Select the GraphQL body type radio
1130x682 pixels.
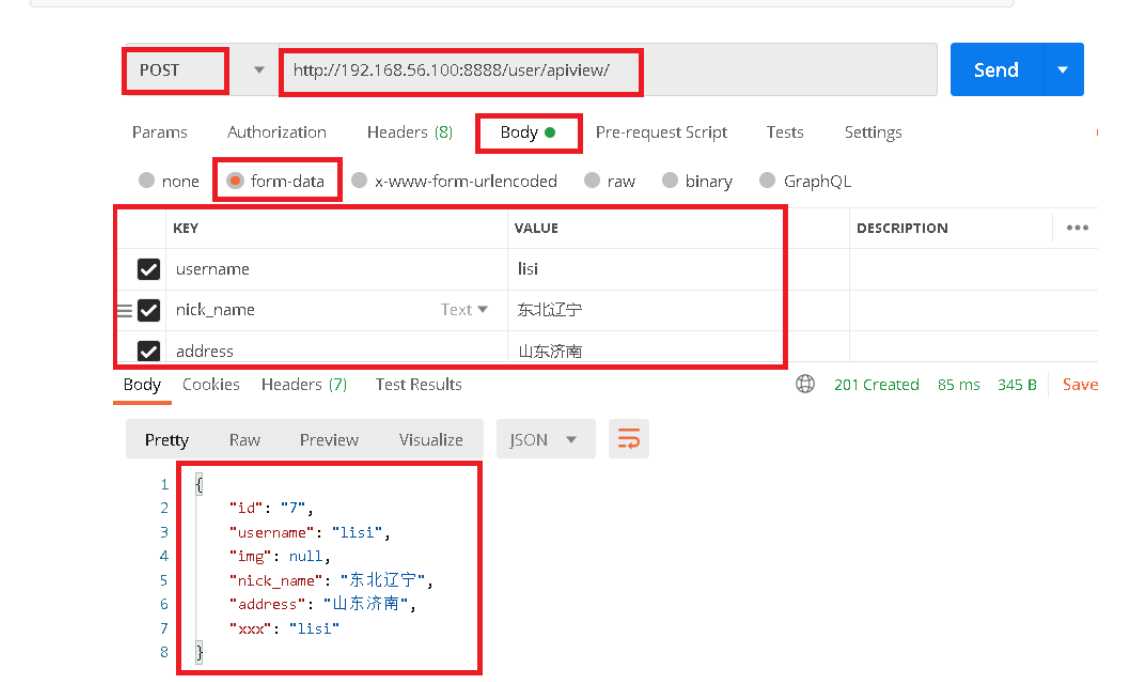pyautogui.click(x=768, y=180)
